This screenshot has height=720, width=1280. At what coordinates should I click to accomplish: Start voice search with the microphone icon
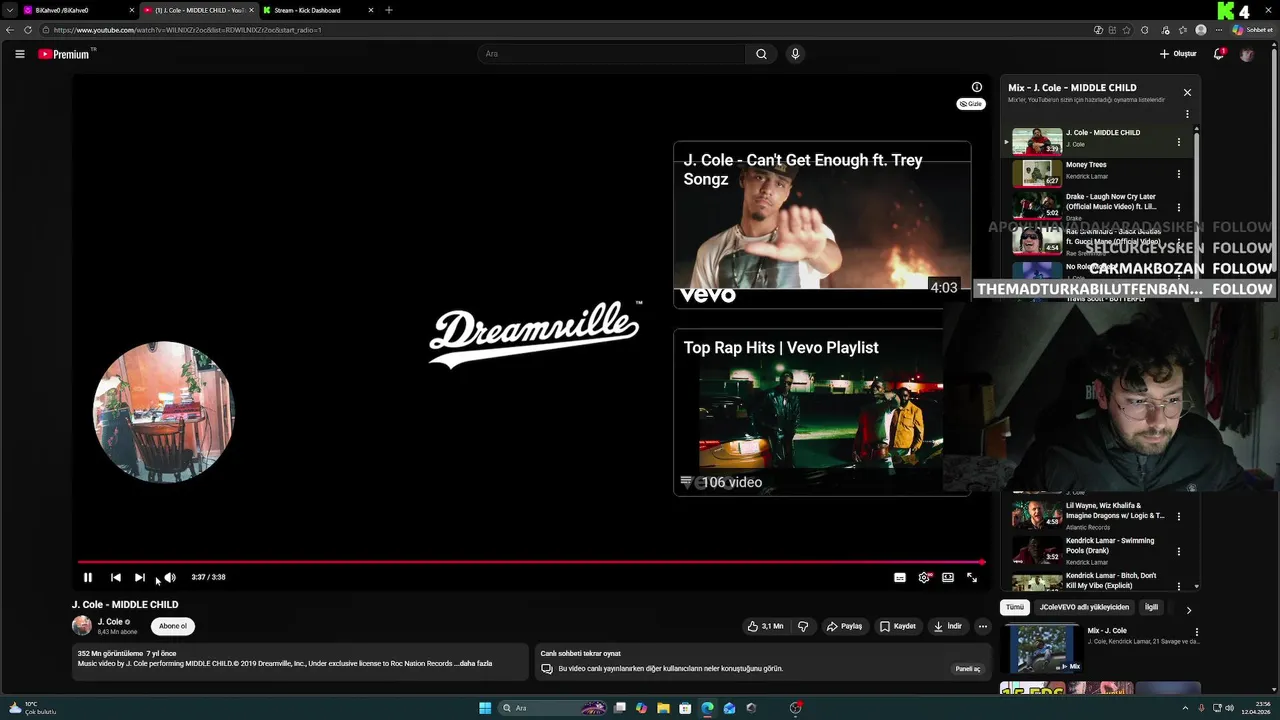coord(795,54)
